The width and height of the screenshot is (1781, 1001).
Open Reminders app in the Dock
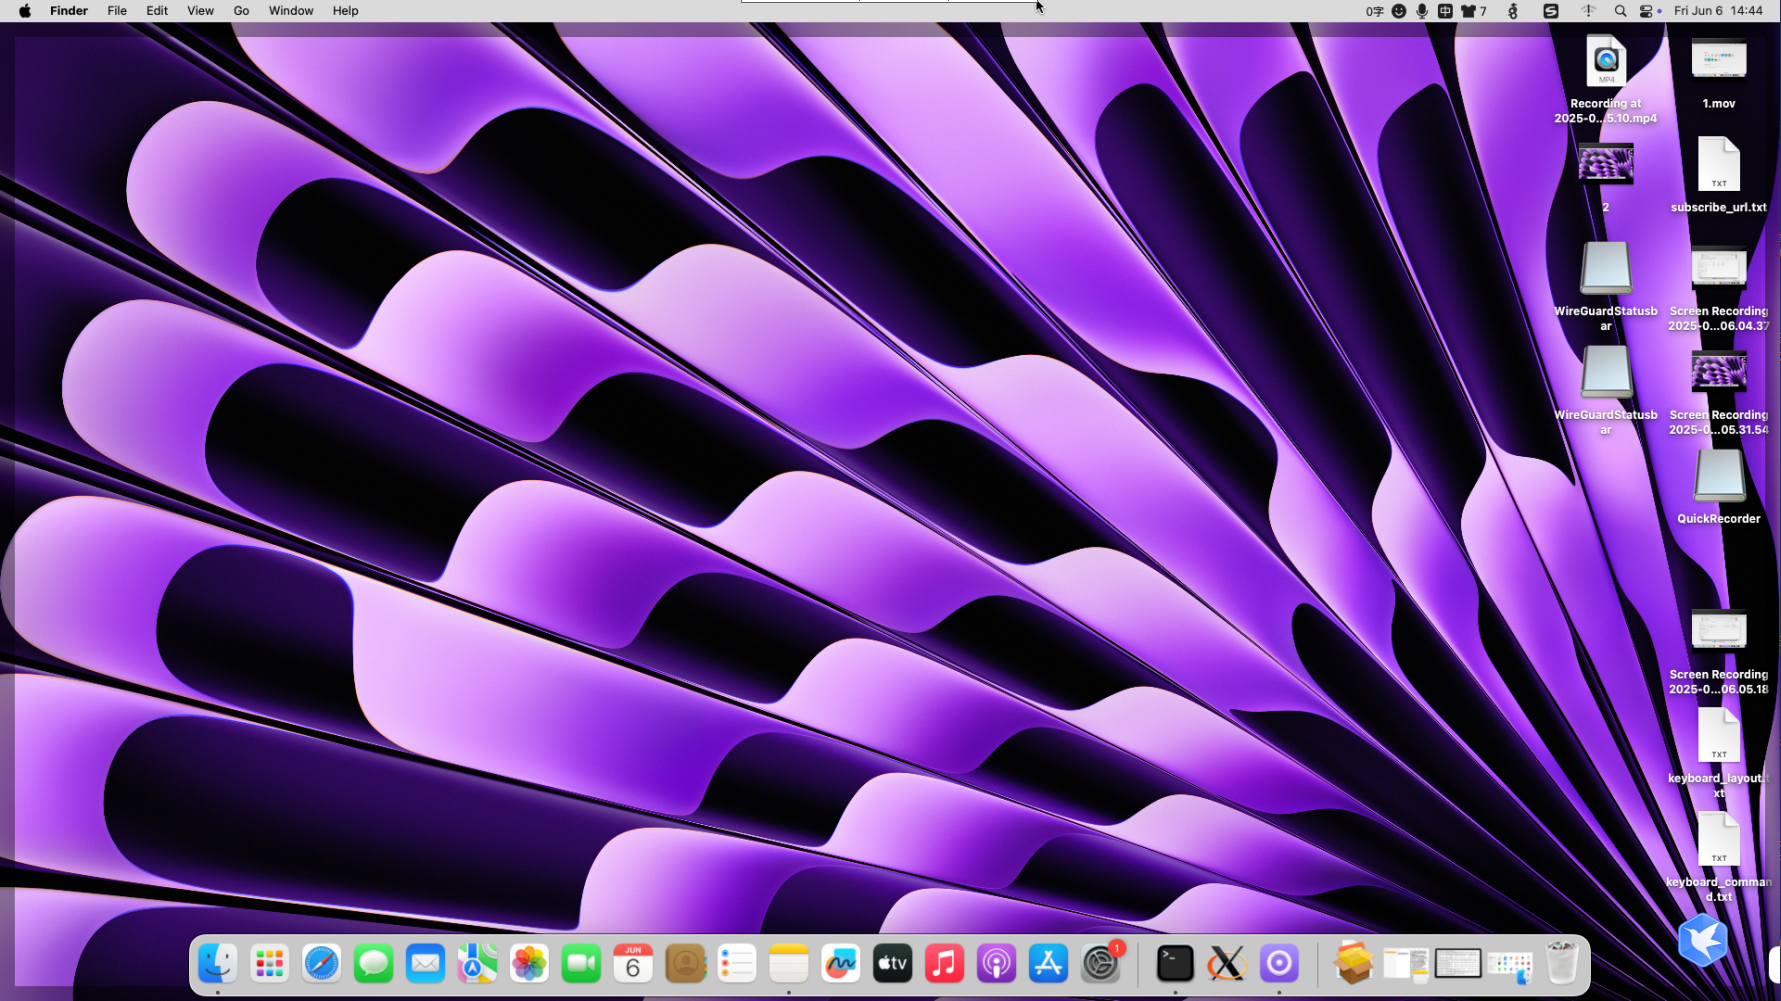pyautogui.click(x=737, y=964)
